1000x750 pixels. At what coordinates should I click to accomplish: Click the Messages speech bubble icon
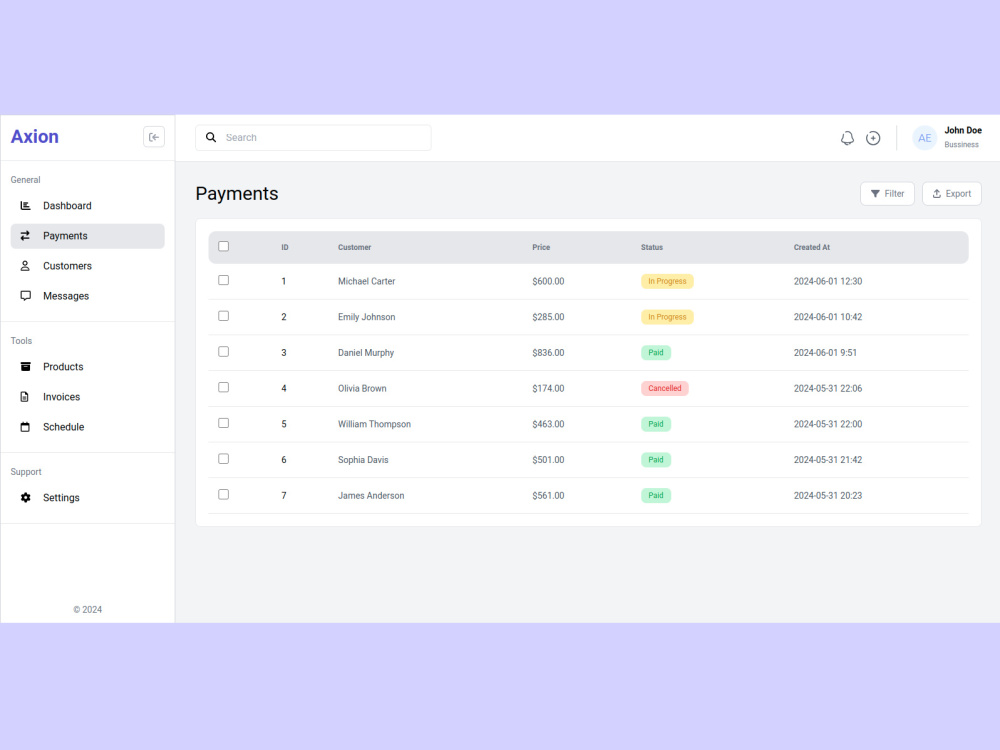coord(26,296)
